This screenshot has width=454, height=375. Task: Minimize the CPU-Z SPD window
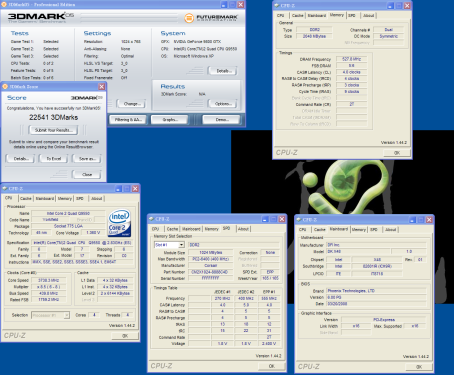click(265, 219)
